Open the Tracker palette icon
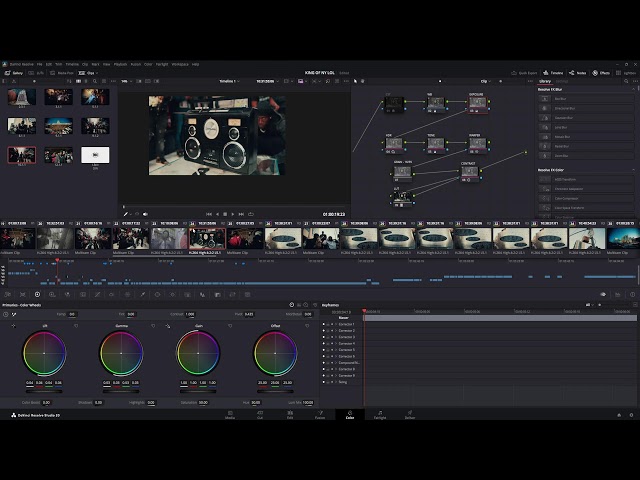Image resolution: width=640 pixels, height=480 pixels. [172, 294]
